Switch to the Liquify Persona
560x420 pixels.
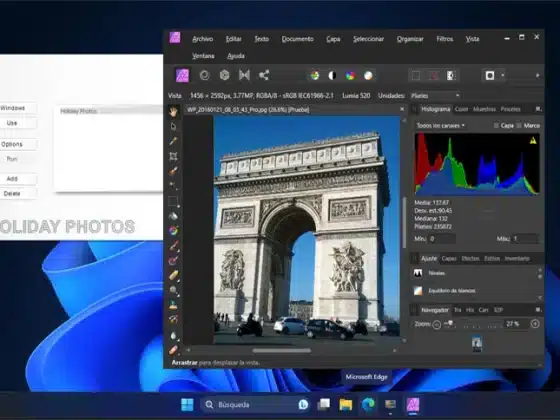(205, 75)
